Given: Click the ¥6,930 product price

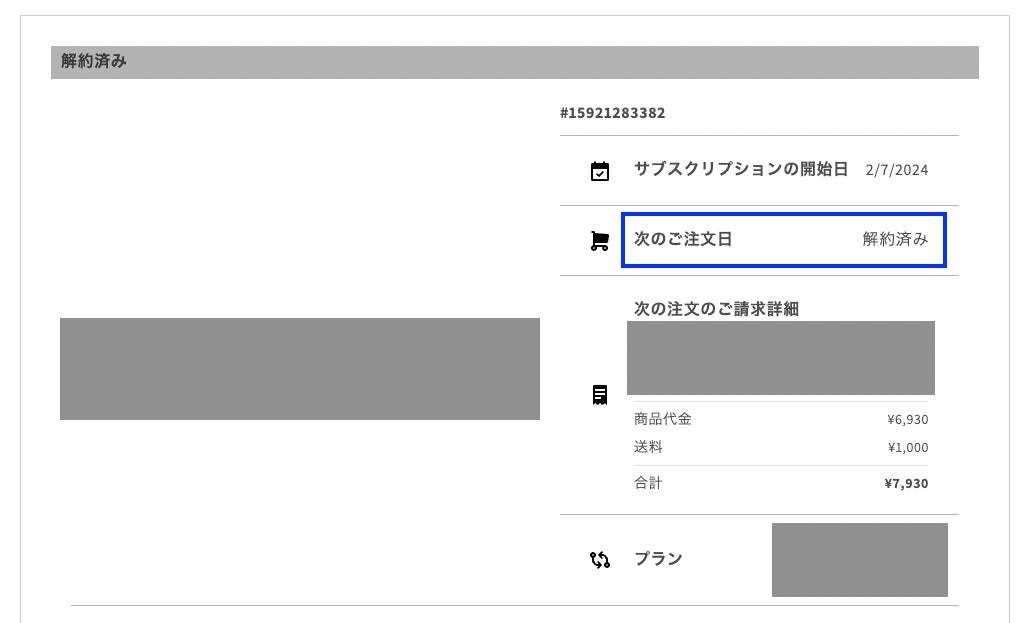Looking at the screenshot, I should tap(907, 420).
